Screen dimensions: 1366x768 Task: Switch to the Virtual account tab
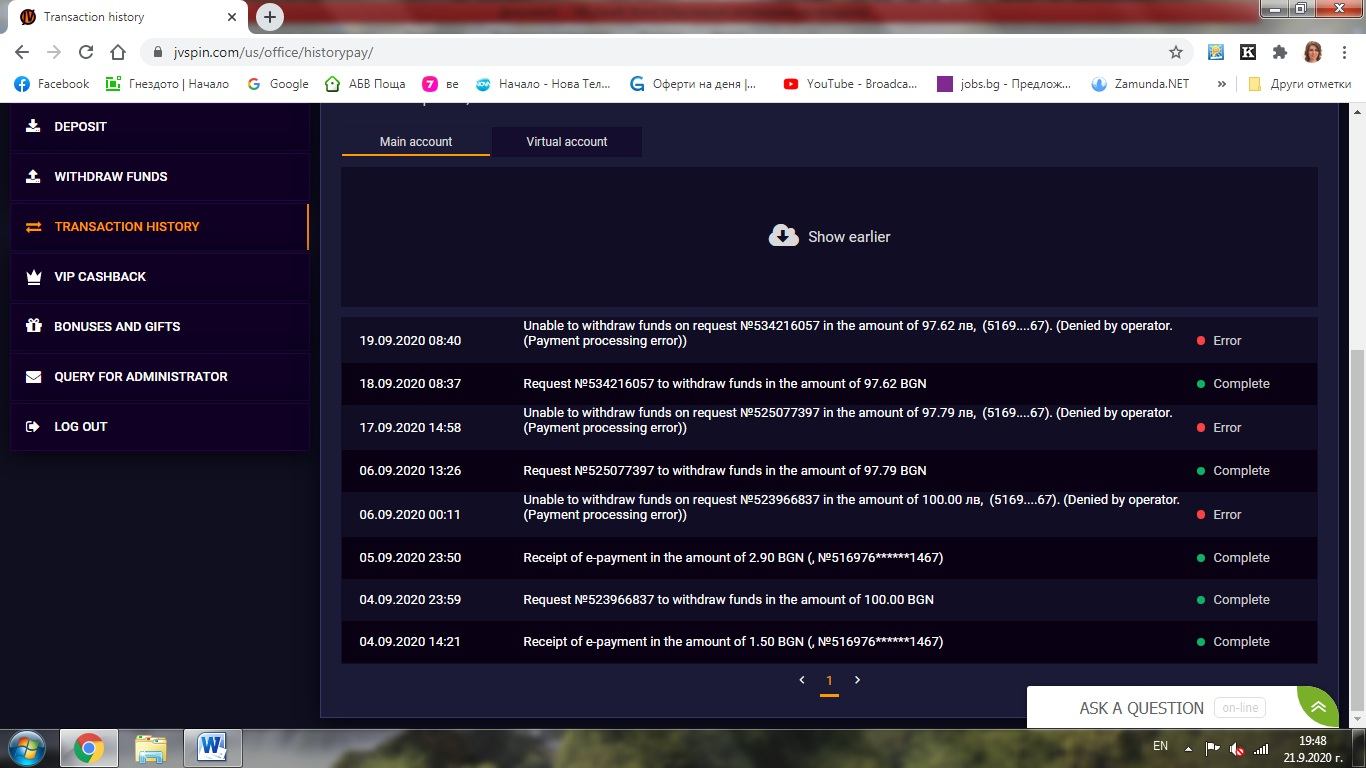(566, 142)
